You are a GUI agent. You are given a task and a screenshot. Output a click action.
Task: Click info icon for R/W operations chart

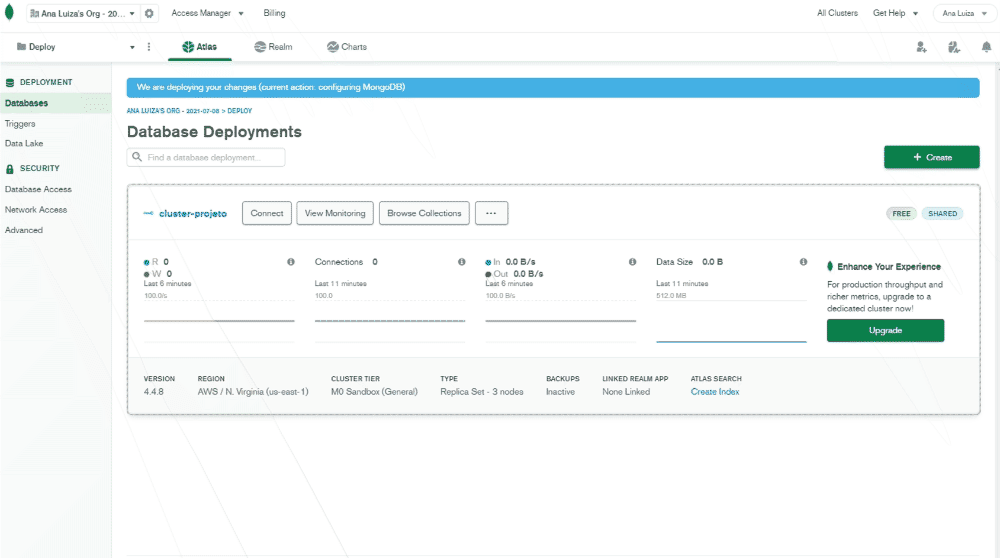[291, 262]
